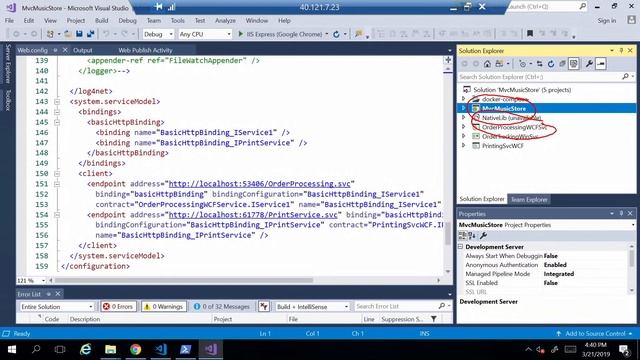The height and width of the screenshot is (360, 640).
Task: Toggle the pin on the Web.config tab
Action: pyautogui.click(x=55, y=50)
